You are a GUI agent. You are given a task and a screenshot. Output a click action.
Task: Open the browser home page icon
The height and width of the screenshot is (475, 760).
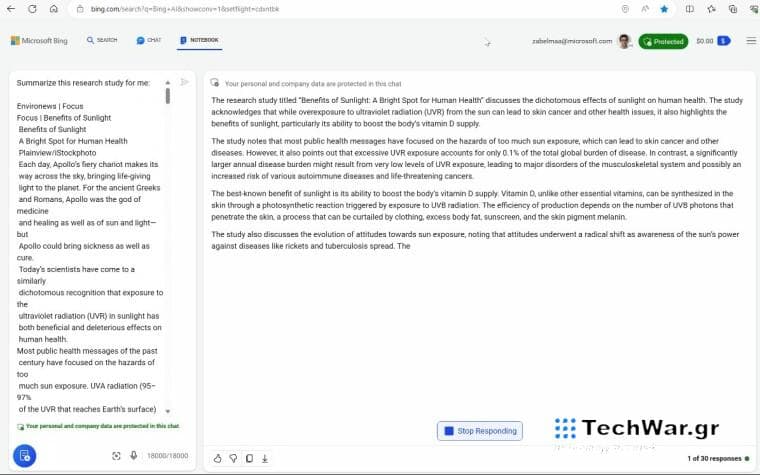coord(54,9)
